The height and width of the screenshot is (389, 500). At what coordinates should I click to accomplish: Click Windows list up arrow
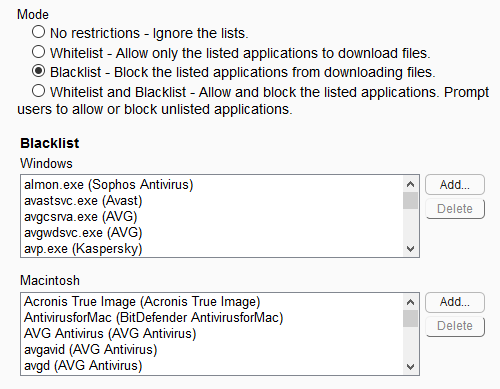click(x=410, y=184)
